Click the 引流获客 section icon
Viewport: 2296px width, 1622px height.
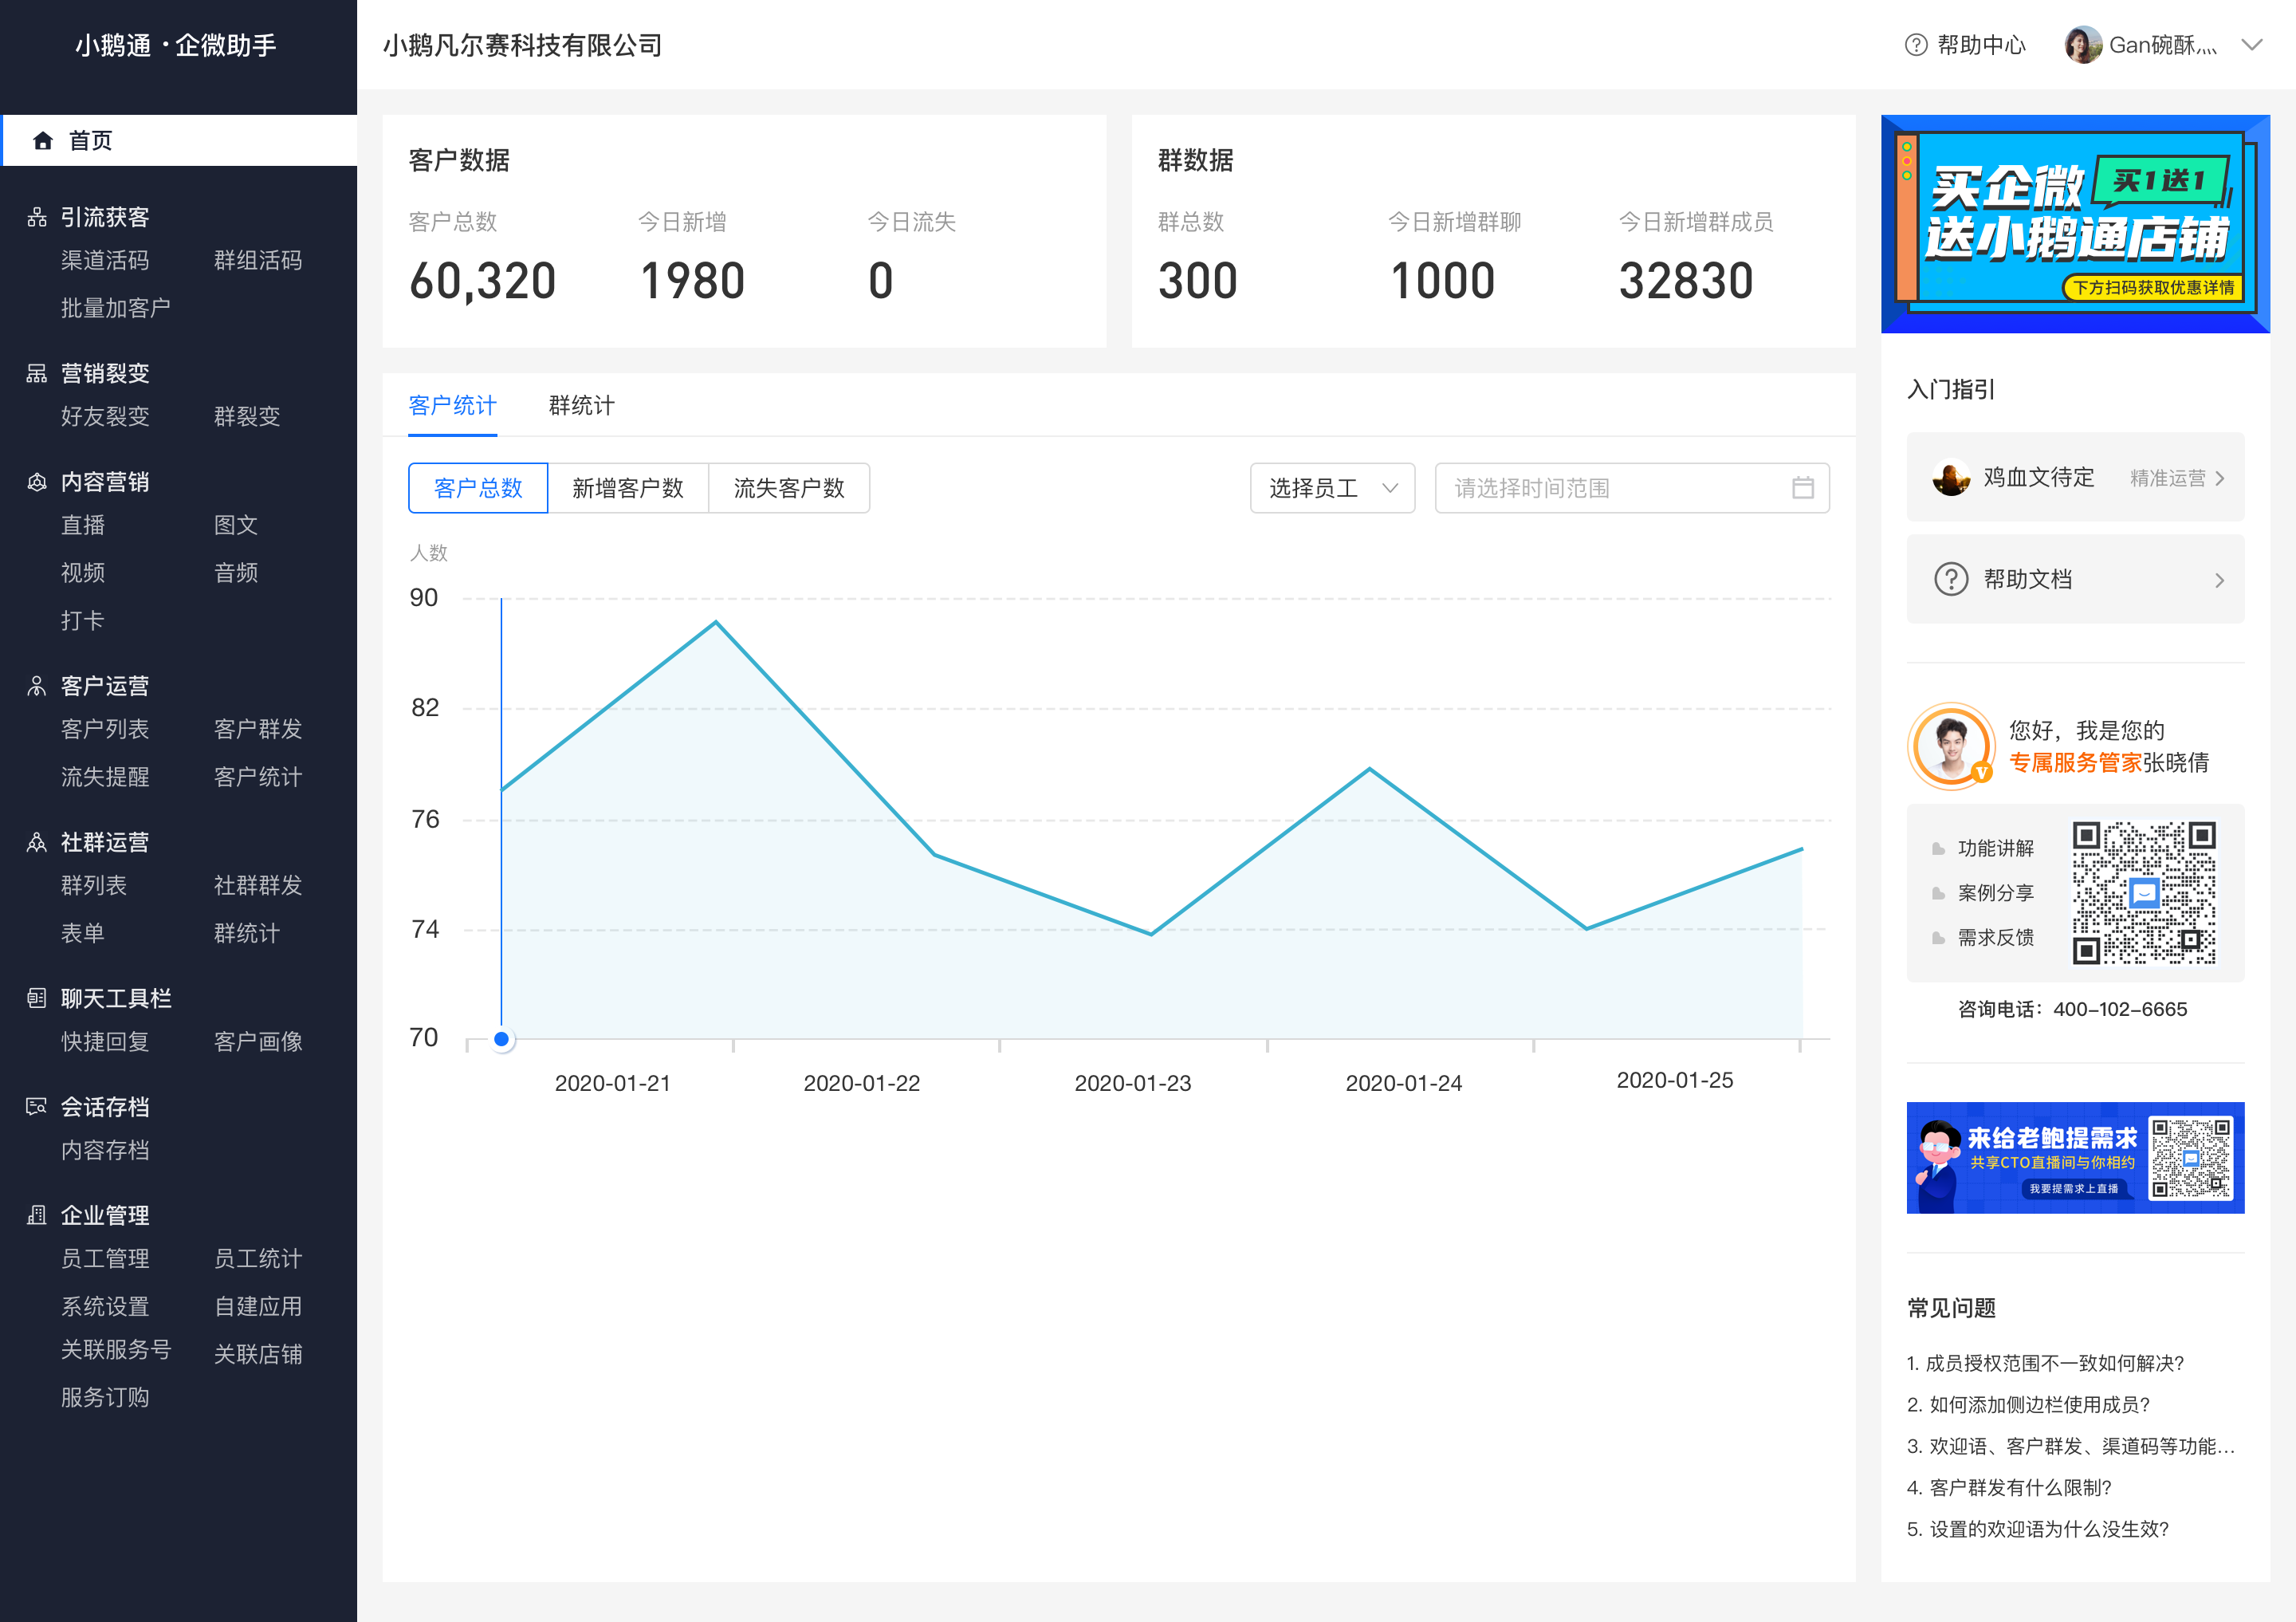pos(37,217)
